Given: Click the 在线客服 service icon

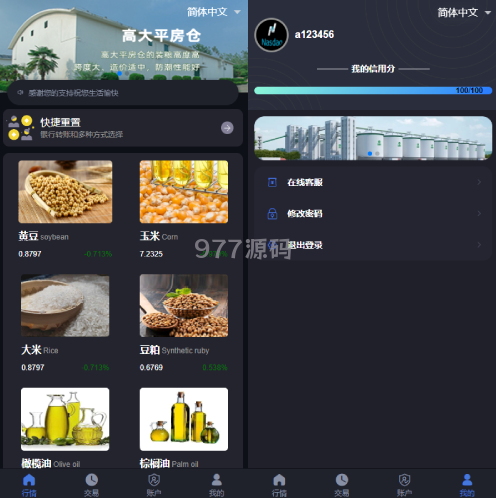Looking at the screenshot, I should tap(272, 182).
